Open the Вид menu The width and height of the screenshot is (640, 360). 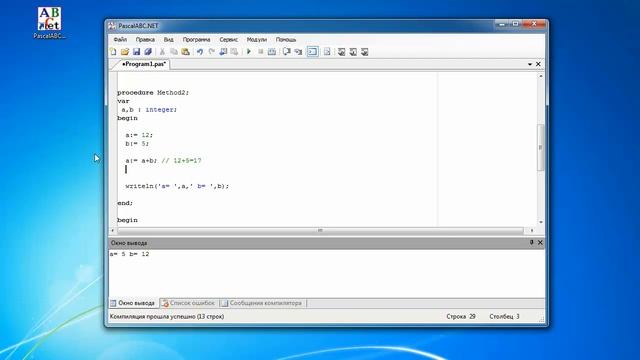click(x=169, y=40)
